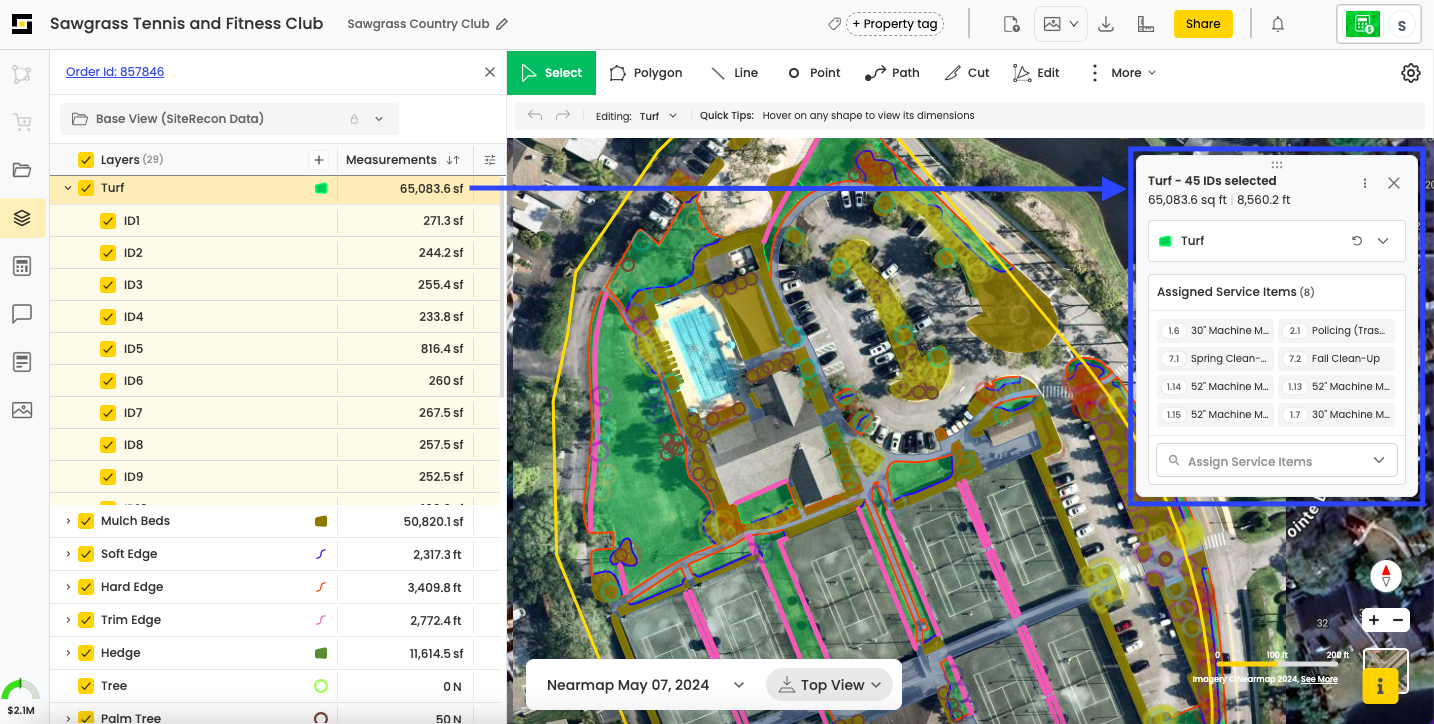This screenshot has width=1434, height=724.
Task: Uncheck the ID1 checkbox
Action: pos(108,221)
